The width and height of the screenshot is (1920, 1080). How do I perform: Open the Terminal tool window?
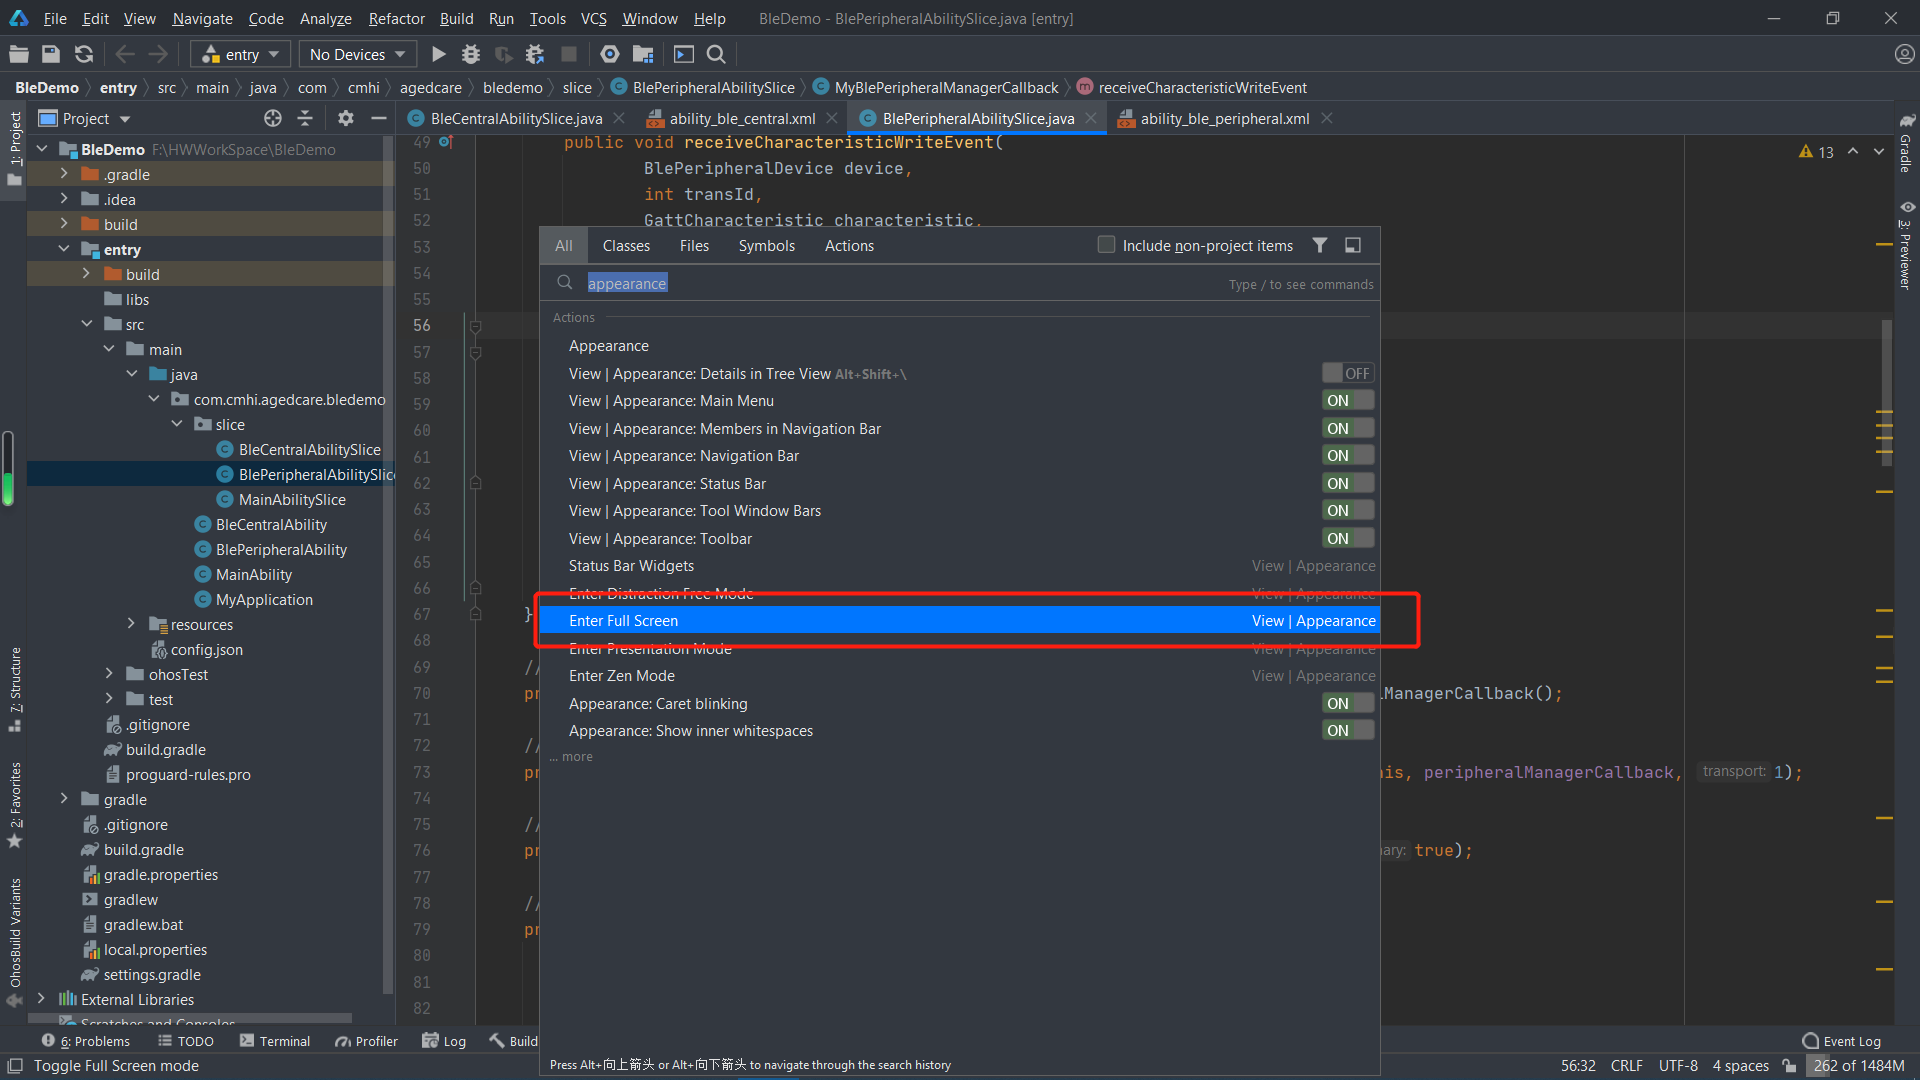tap(275, 1041)
